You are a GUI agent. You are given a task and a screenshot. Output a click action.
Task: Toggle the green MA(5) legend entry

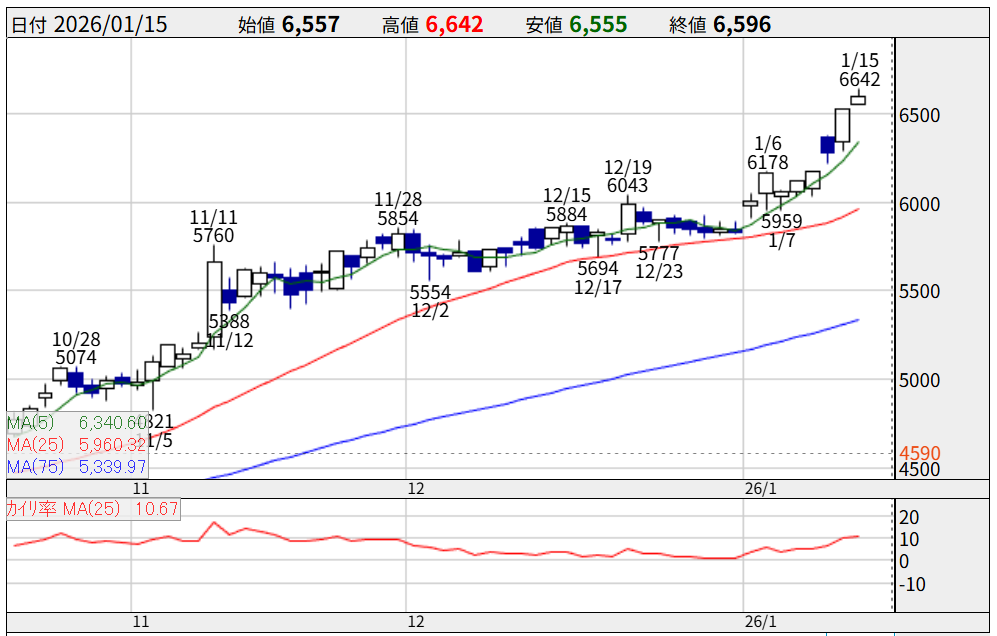click(77, 423)
